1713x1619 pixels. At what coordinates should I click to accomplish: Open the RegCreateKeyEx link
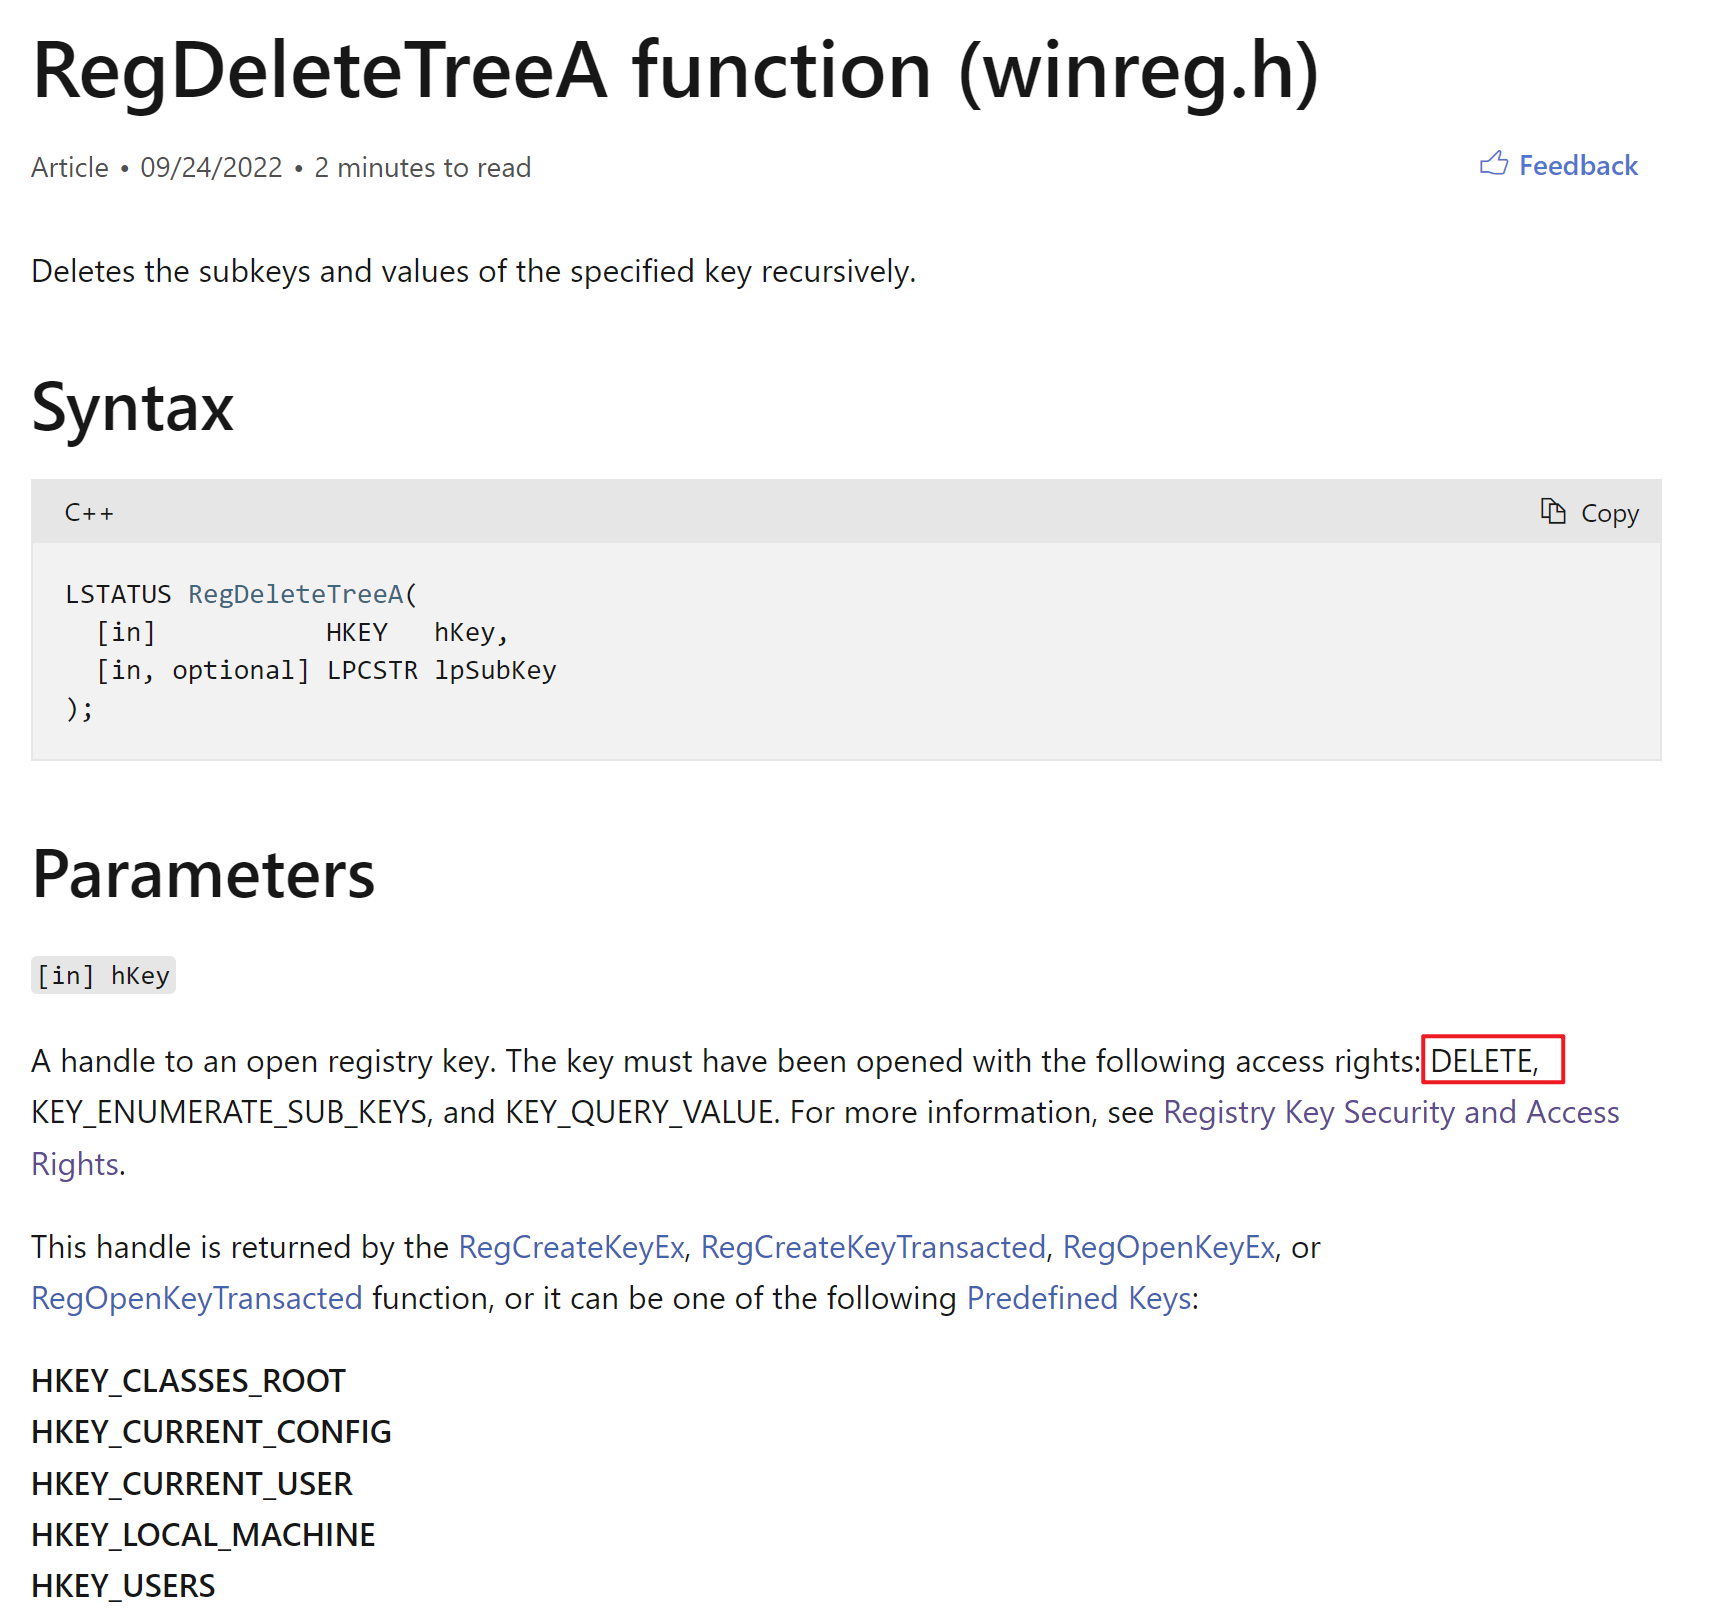(571, 1247)
